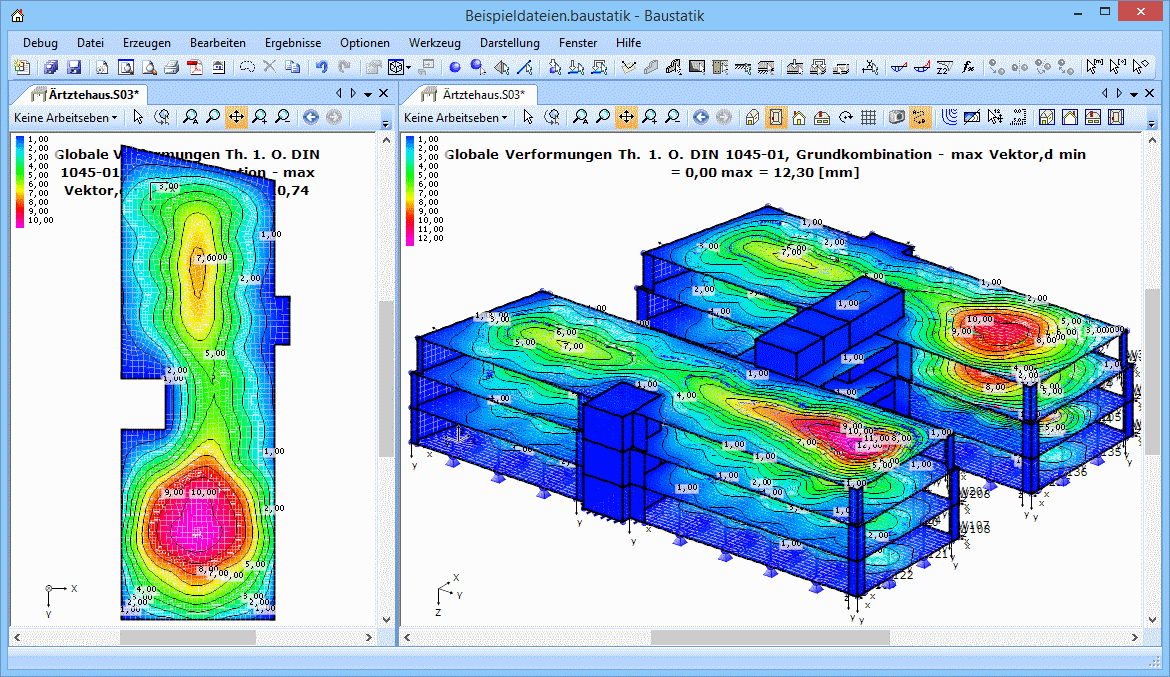
Task: Toggle pan mode in left pane toolbar
Action: coord(236,117)
